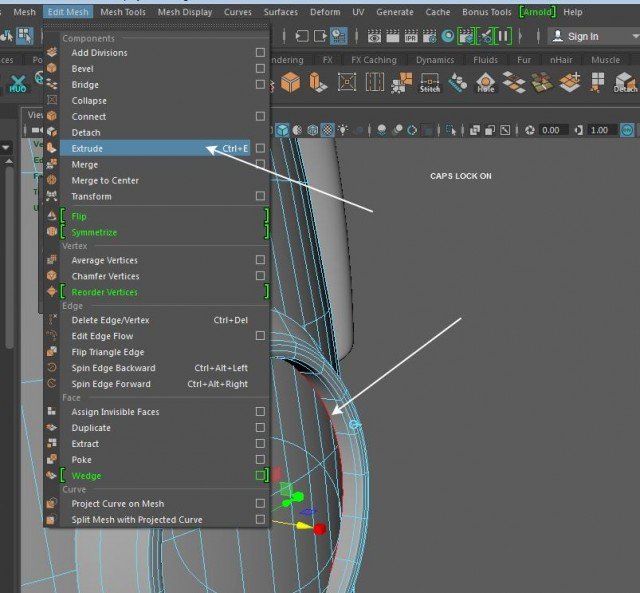Click the Poke option box

coord(260,460)
